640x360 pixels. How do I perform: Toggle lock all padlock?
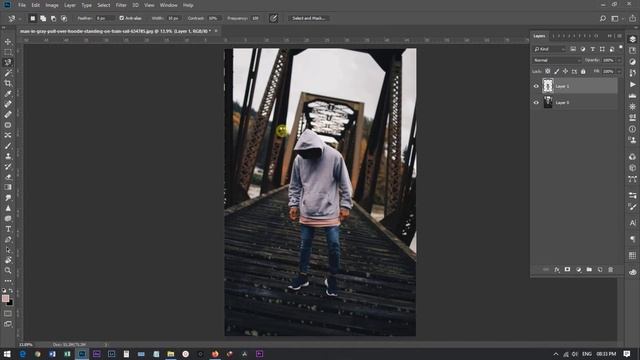click(583, 71)
